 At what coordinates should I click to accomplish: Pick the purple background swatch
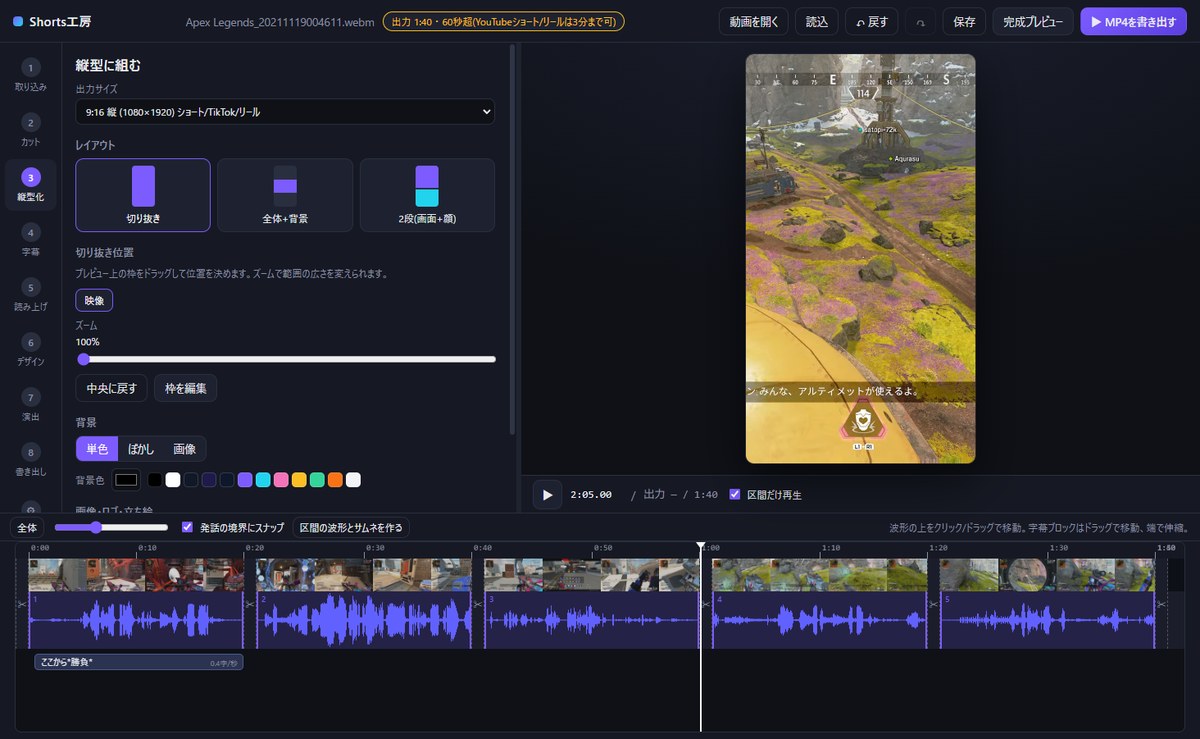[x=245, y=480]
